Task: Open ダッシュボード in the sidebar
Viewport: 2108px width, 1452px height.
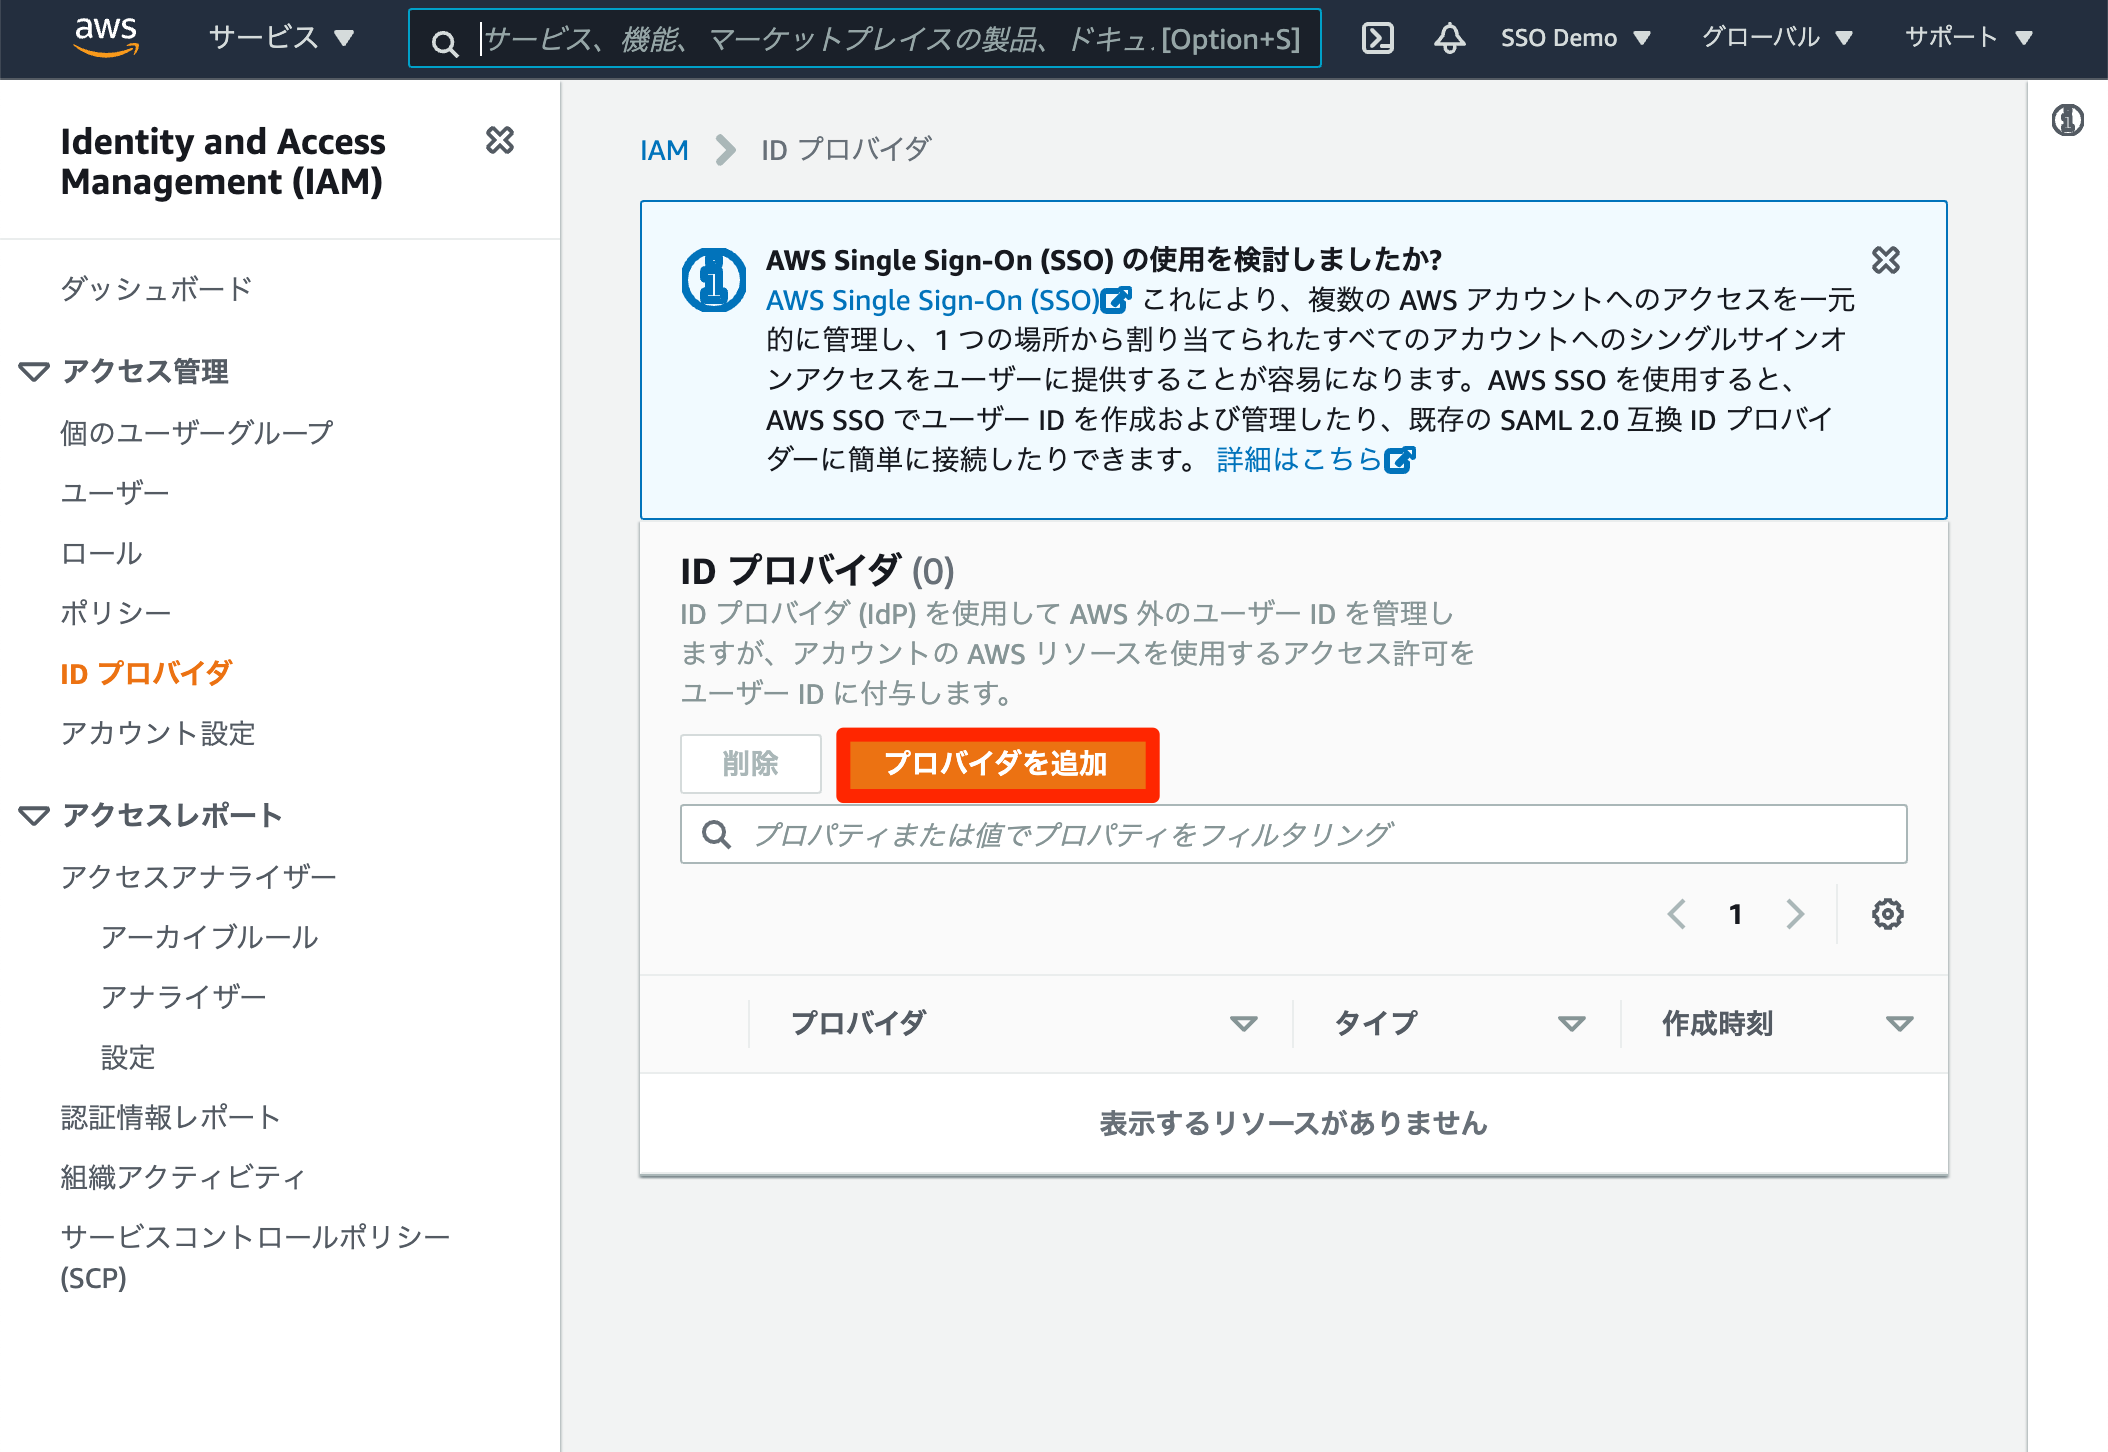Action: 156,289
